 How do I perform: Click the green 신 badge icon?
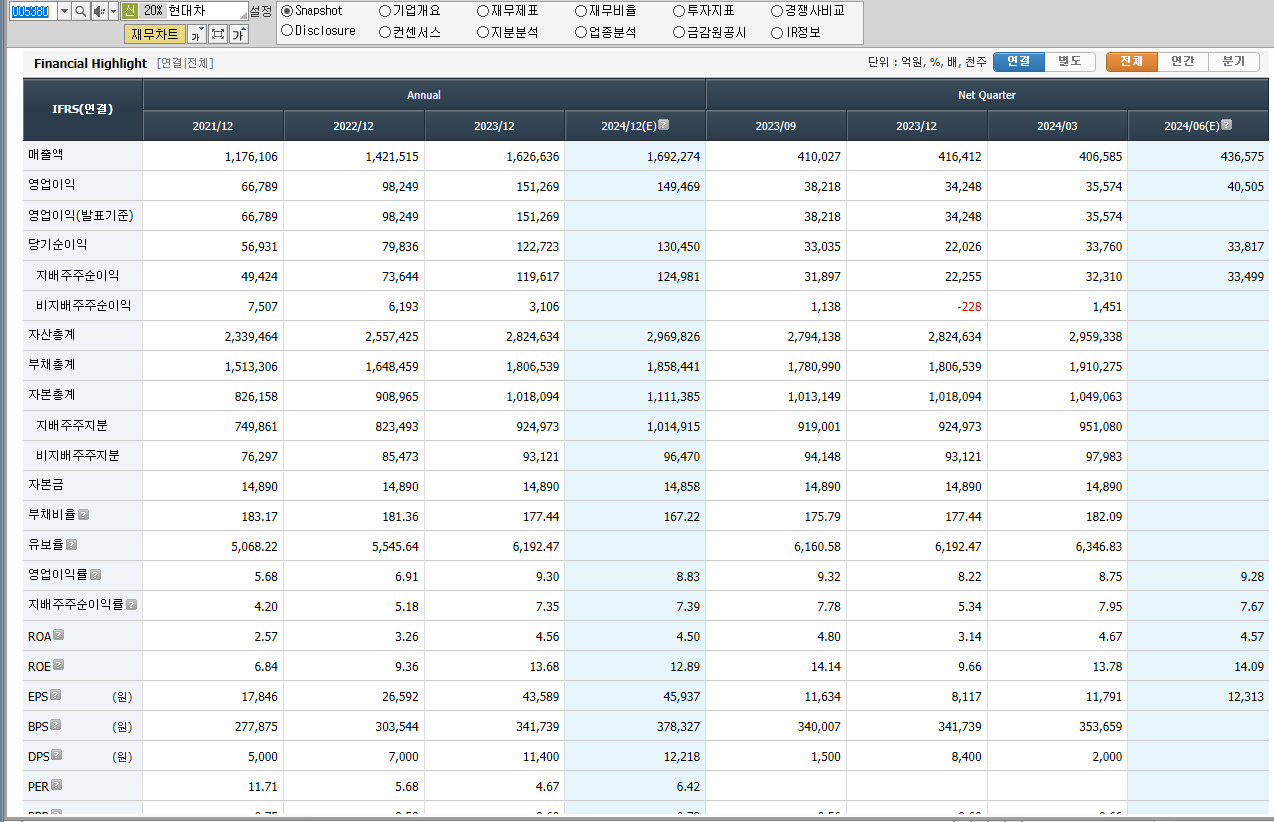pos(129,11)
